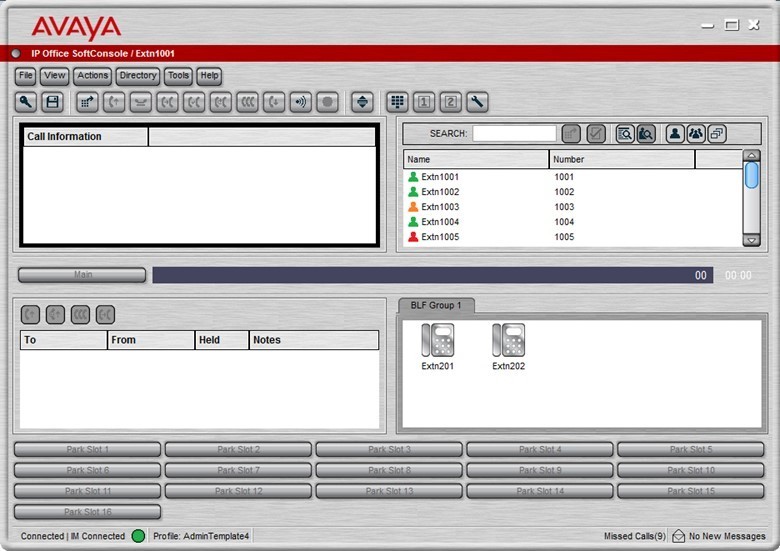780x551 pixels.
Task: Click the person search magnifier directory icon
Action: click(x=646, y=134)
